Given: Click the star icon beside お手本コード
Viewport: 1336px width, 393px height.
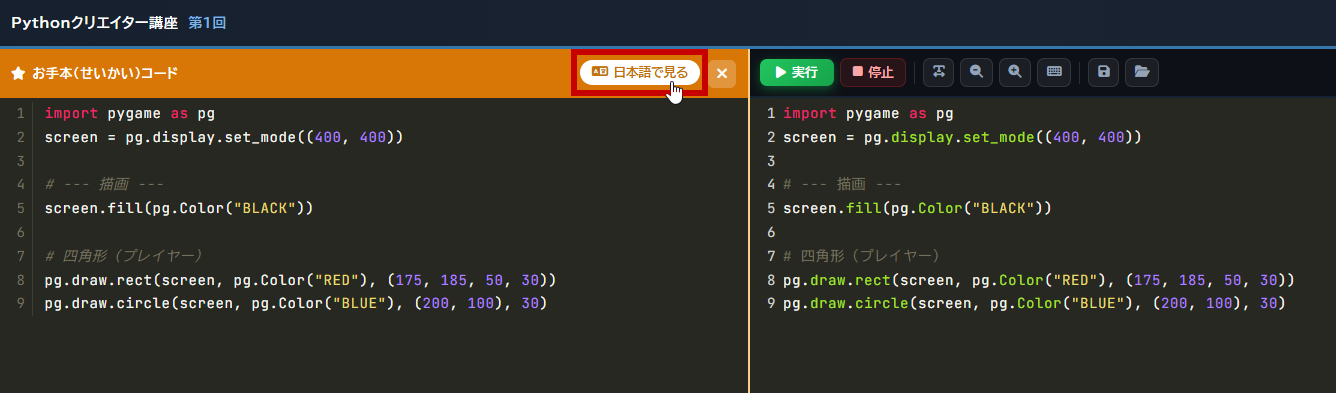Looking at the screenshot, I should point(18,73).
